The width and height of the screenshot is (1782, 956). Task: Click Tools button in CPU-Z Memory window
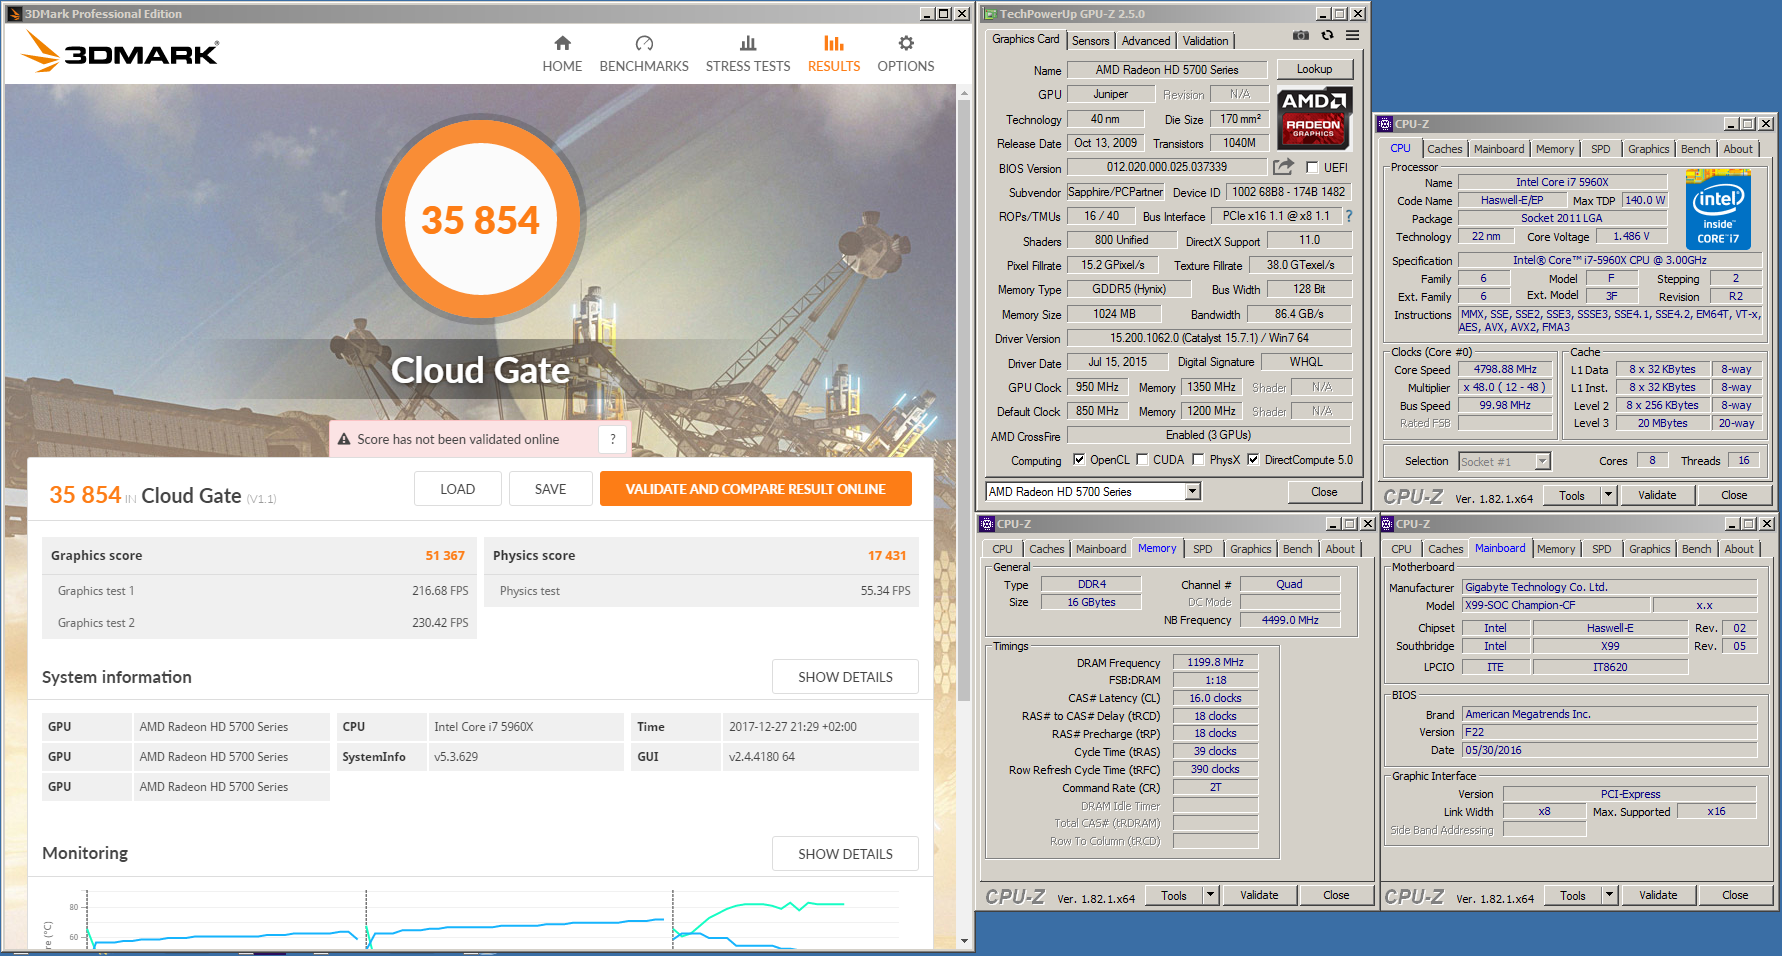point(1174,895)
